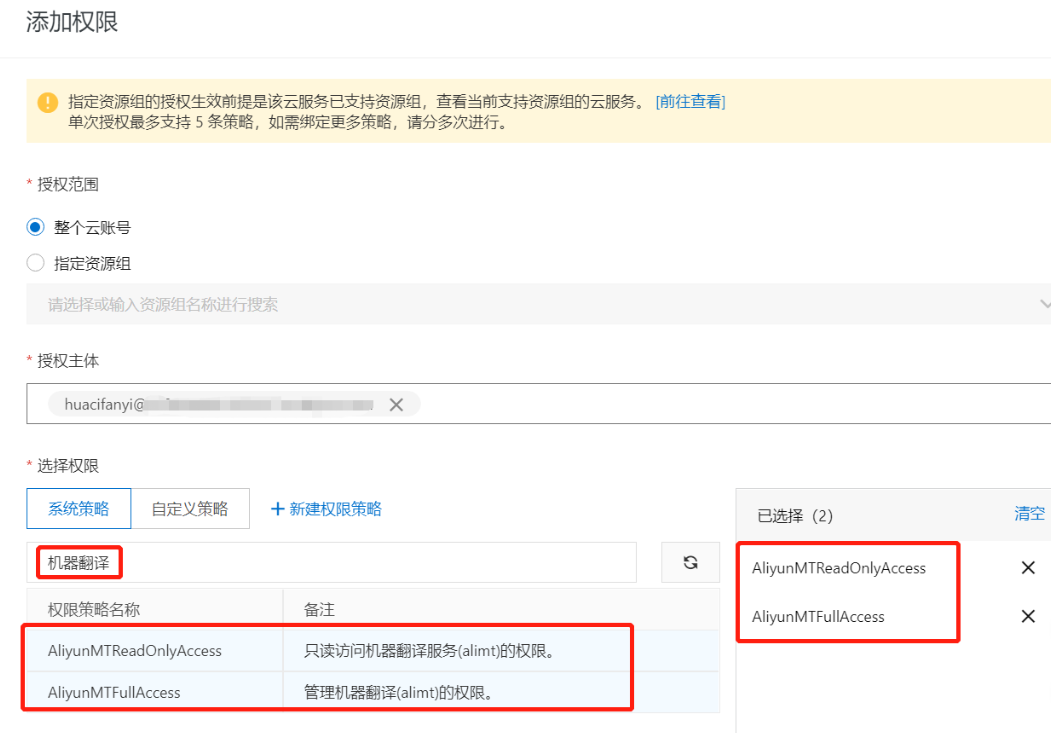Remove AliyunMTReadOnlyAccess from selected list
This screenshot has width=1051, height=733.
[1027, 568]
